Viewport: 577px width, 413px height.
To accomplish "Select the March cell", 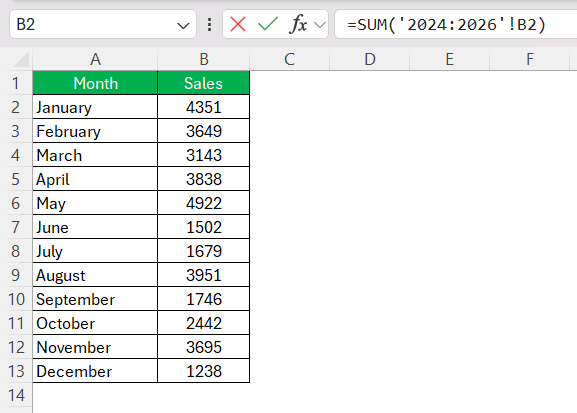I will click(95, 155).
